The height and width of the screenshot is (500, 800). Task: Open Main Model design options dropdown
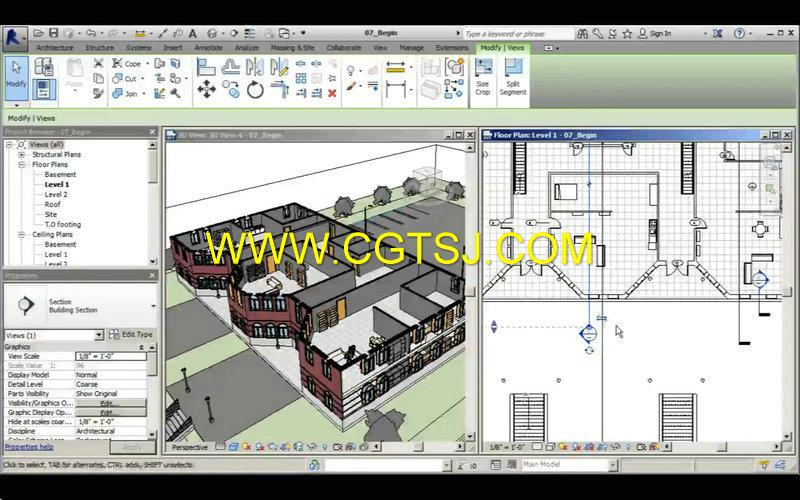(613, 465)
